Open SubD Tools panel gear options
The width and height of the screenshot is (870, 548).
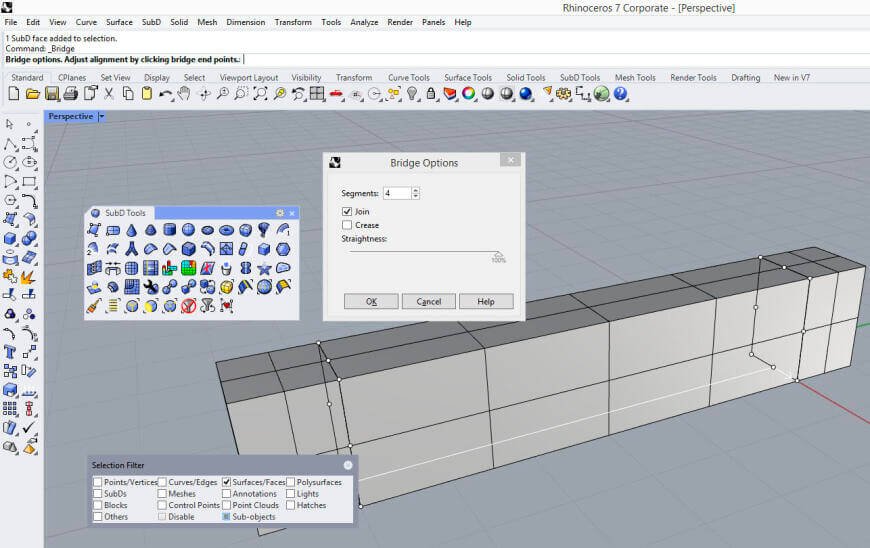coord(280,213)
